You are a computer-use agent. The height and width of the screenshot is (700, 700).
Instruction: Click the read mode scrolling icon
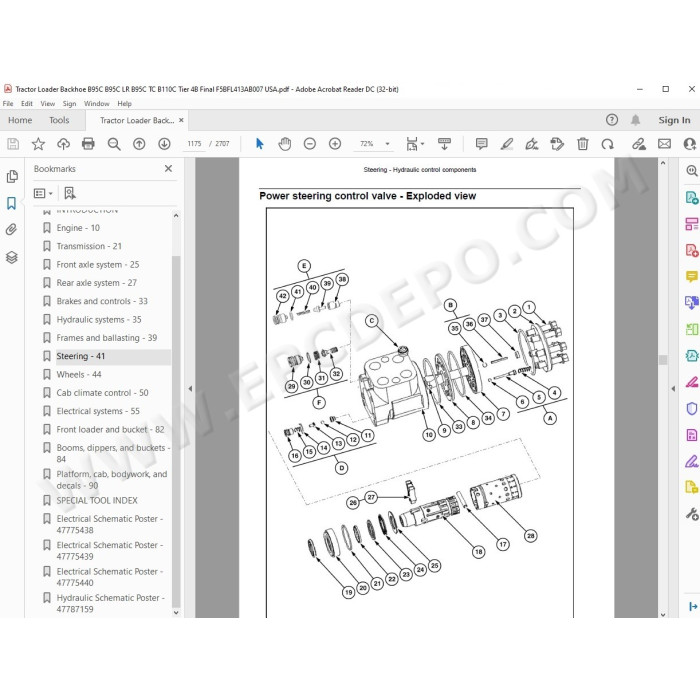pos(444,144)
